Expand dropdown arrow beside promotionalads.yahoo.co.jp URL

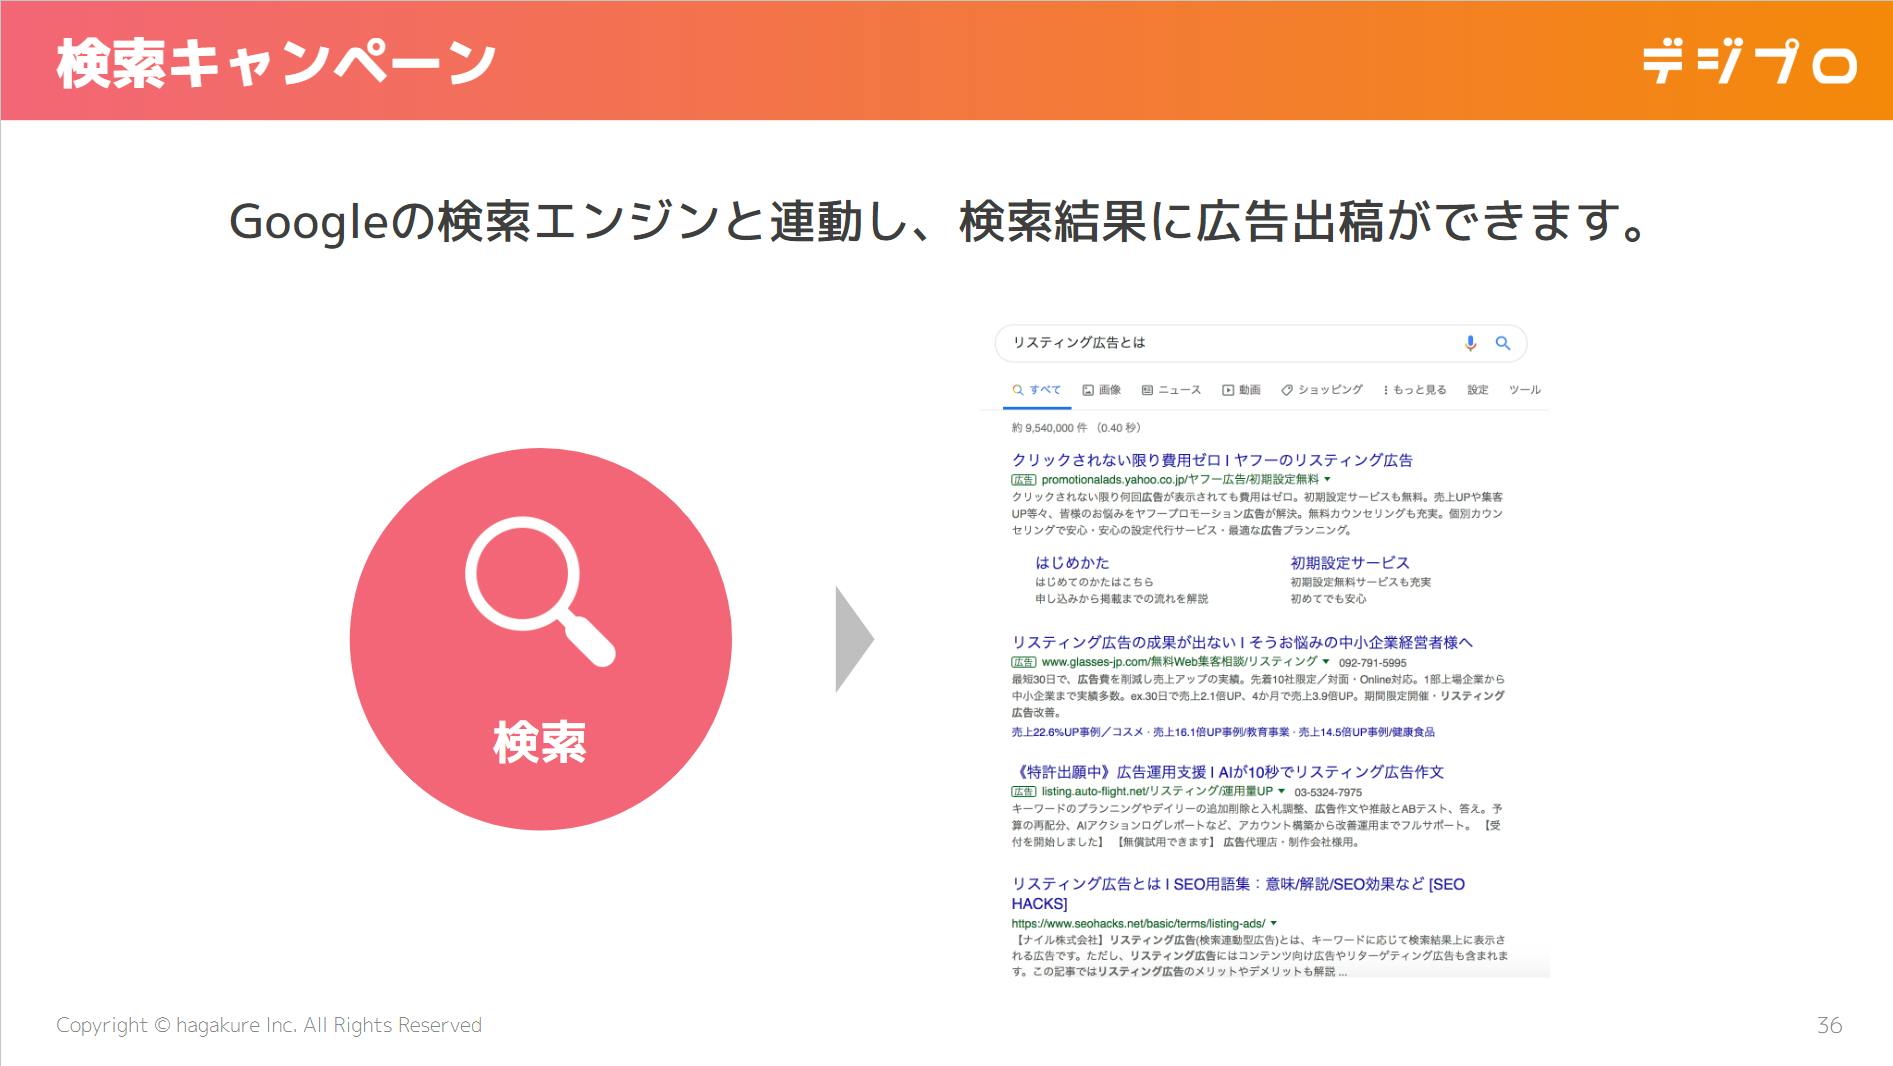[1327, 480]
